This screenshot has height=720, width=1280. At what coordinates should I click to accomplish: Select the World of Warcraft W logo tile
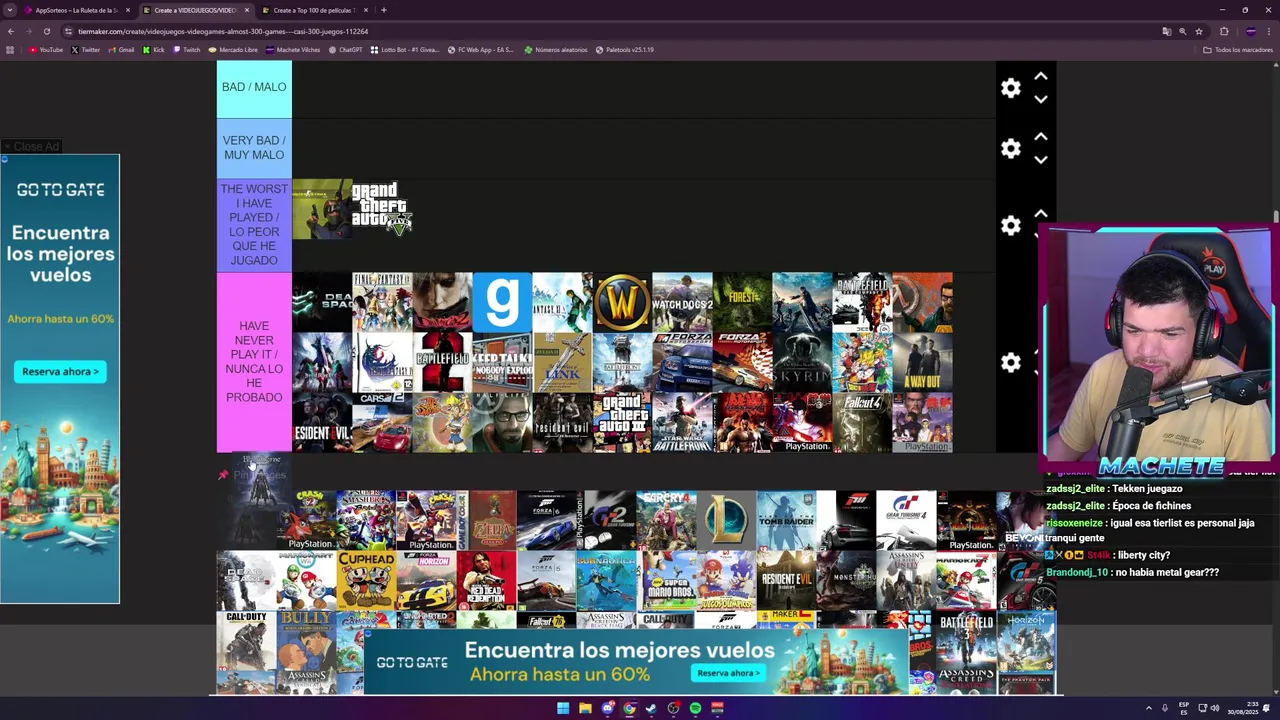tap(622, 302)
